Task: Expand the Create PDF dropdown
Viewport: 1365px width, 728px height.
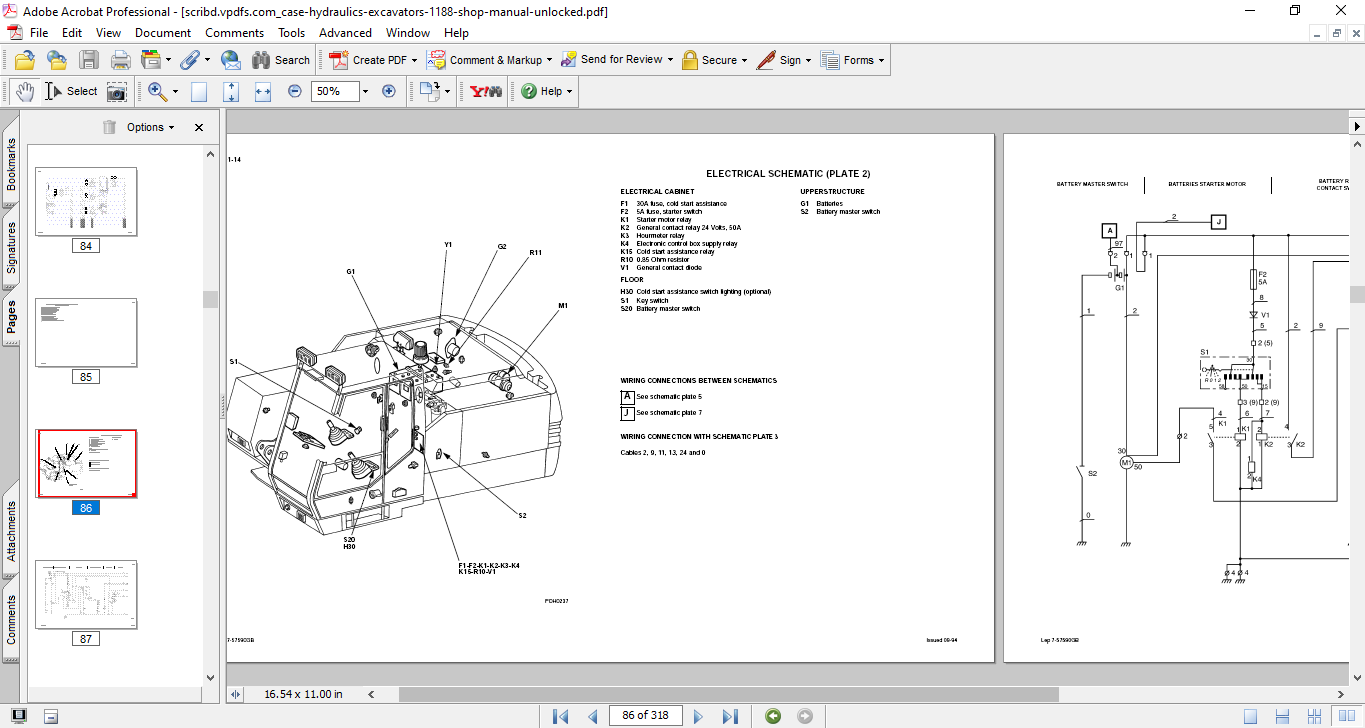Action: click(x=414, y=60)
